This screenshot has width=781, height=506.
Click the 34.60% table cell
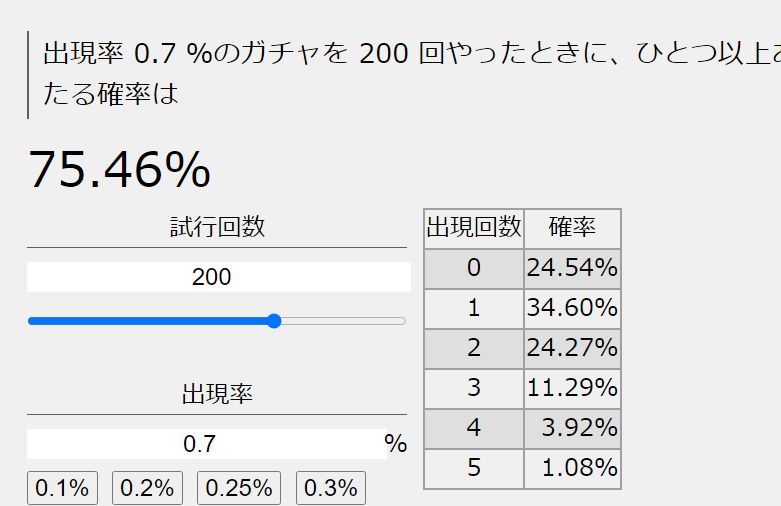[572, 308]
